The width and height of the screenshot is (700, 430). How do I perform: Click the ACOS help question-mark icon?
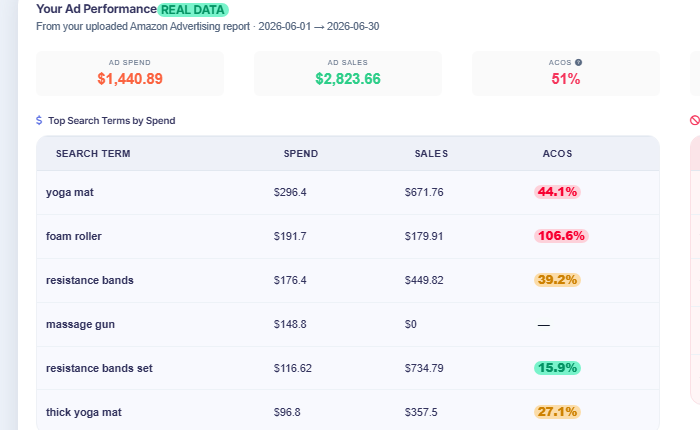point(578,63)
